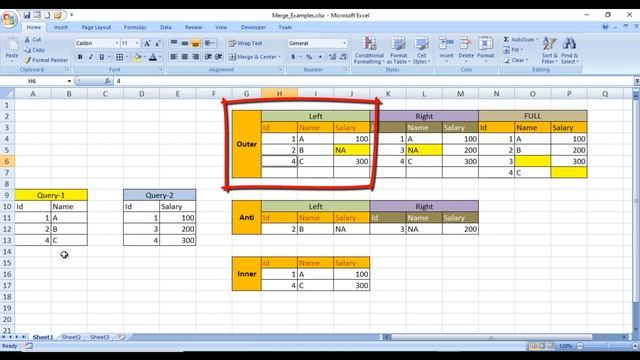Apply the yellow fill color
640x360 pixels.
(137, 57)
